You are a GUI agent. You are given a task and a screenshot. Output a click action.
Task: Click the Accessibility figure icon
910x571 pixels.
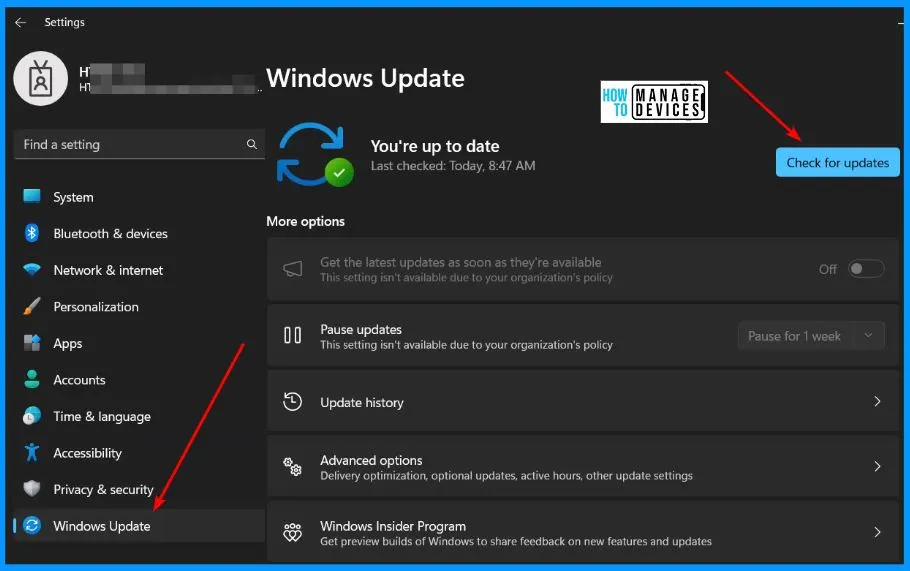tap(32, 453)
